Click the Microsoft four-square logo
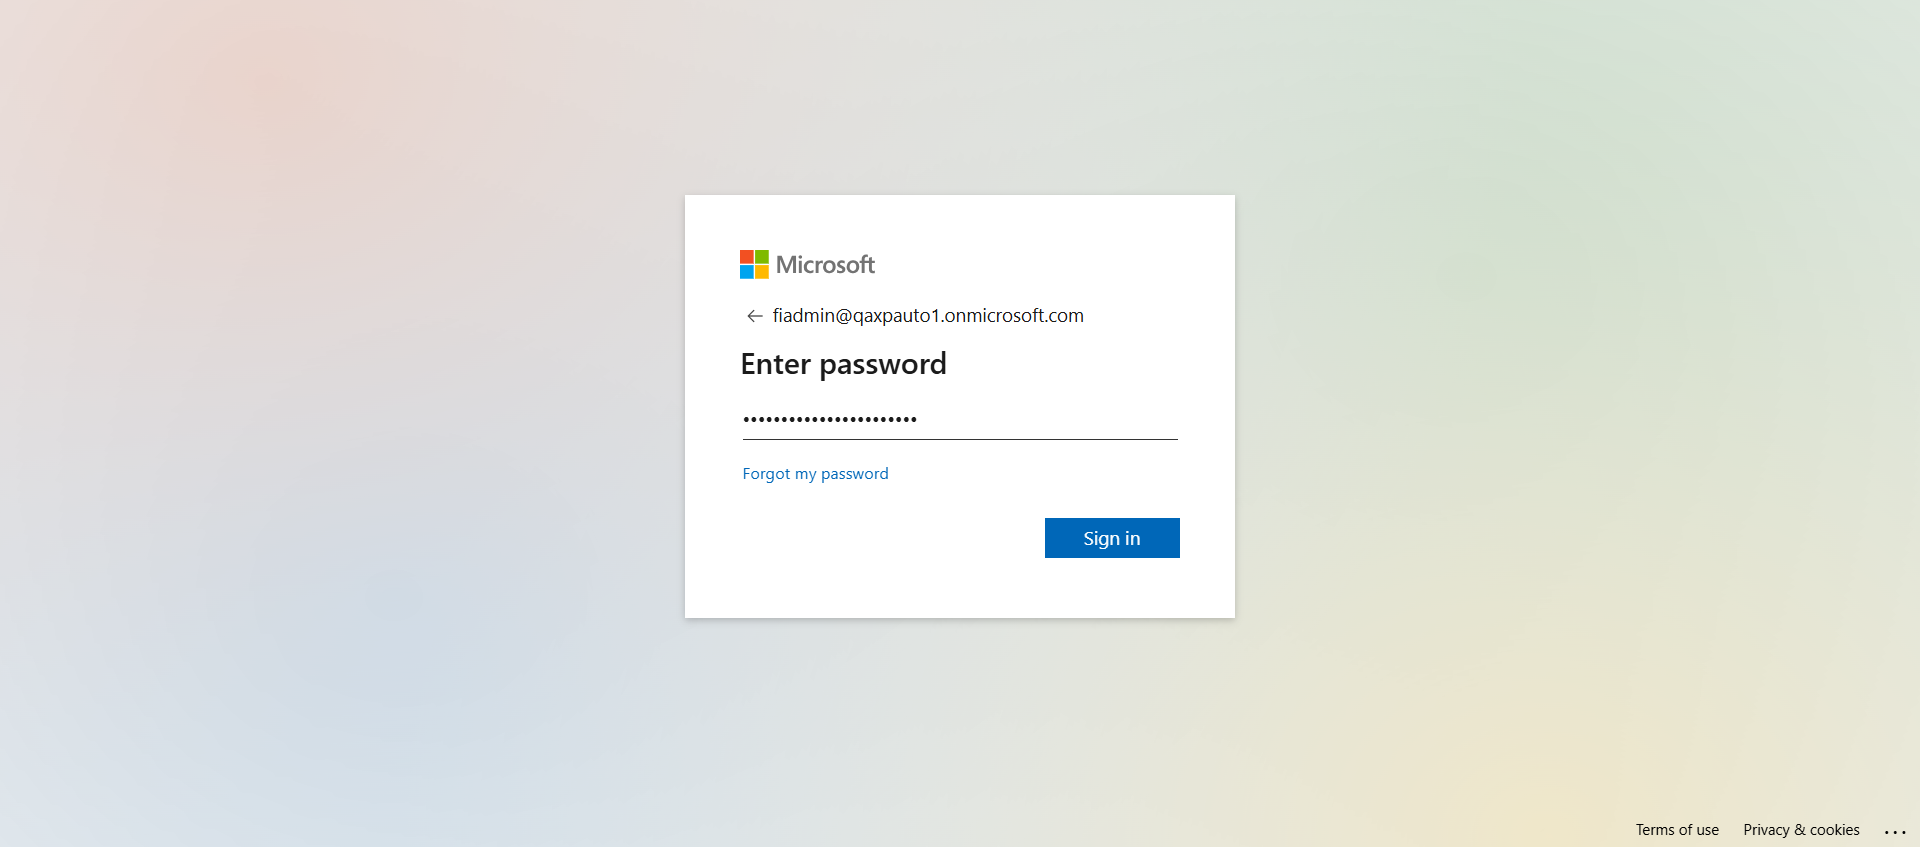The height and width of the screenshot is (847, 1920). click(754, 264)
